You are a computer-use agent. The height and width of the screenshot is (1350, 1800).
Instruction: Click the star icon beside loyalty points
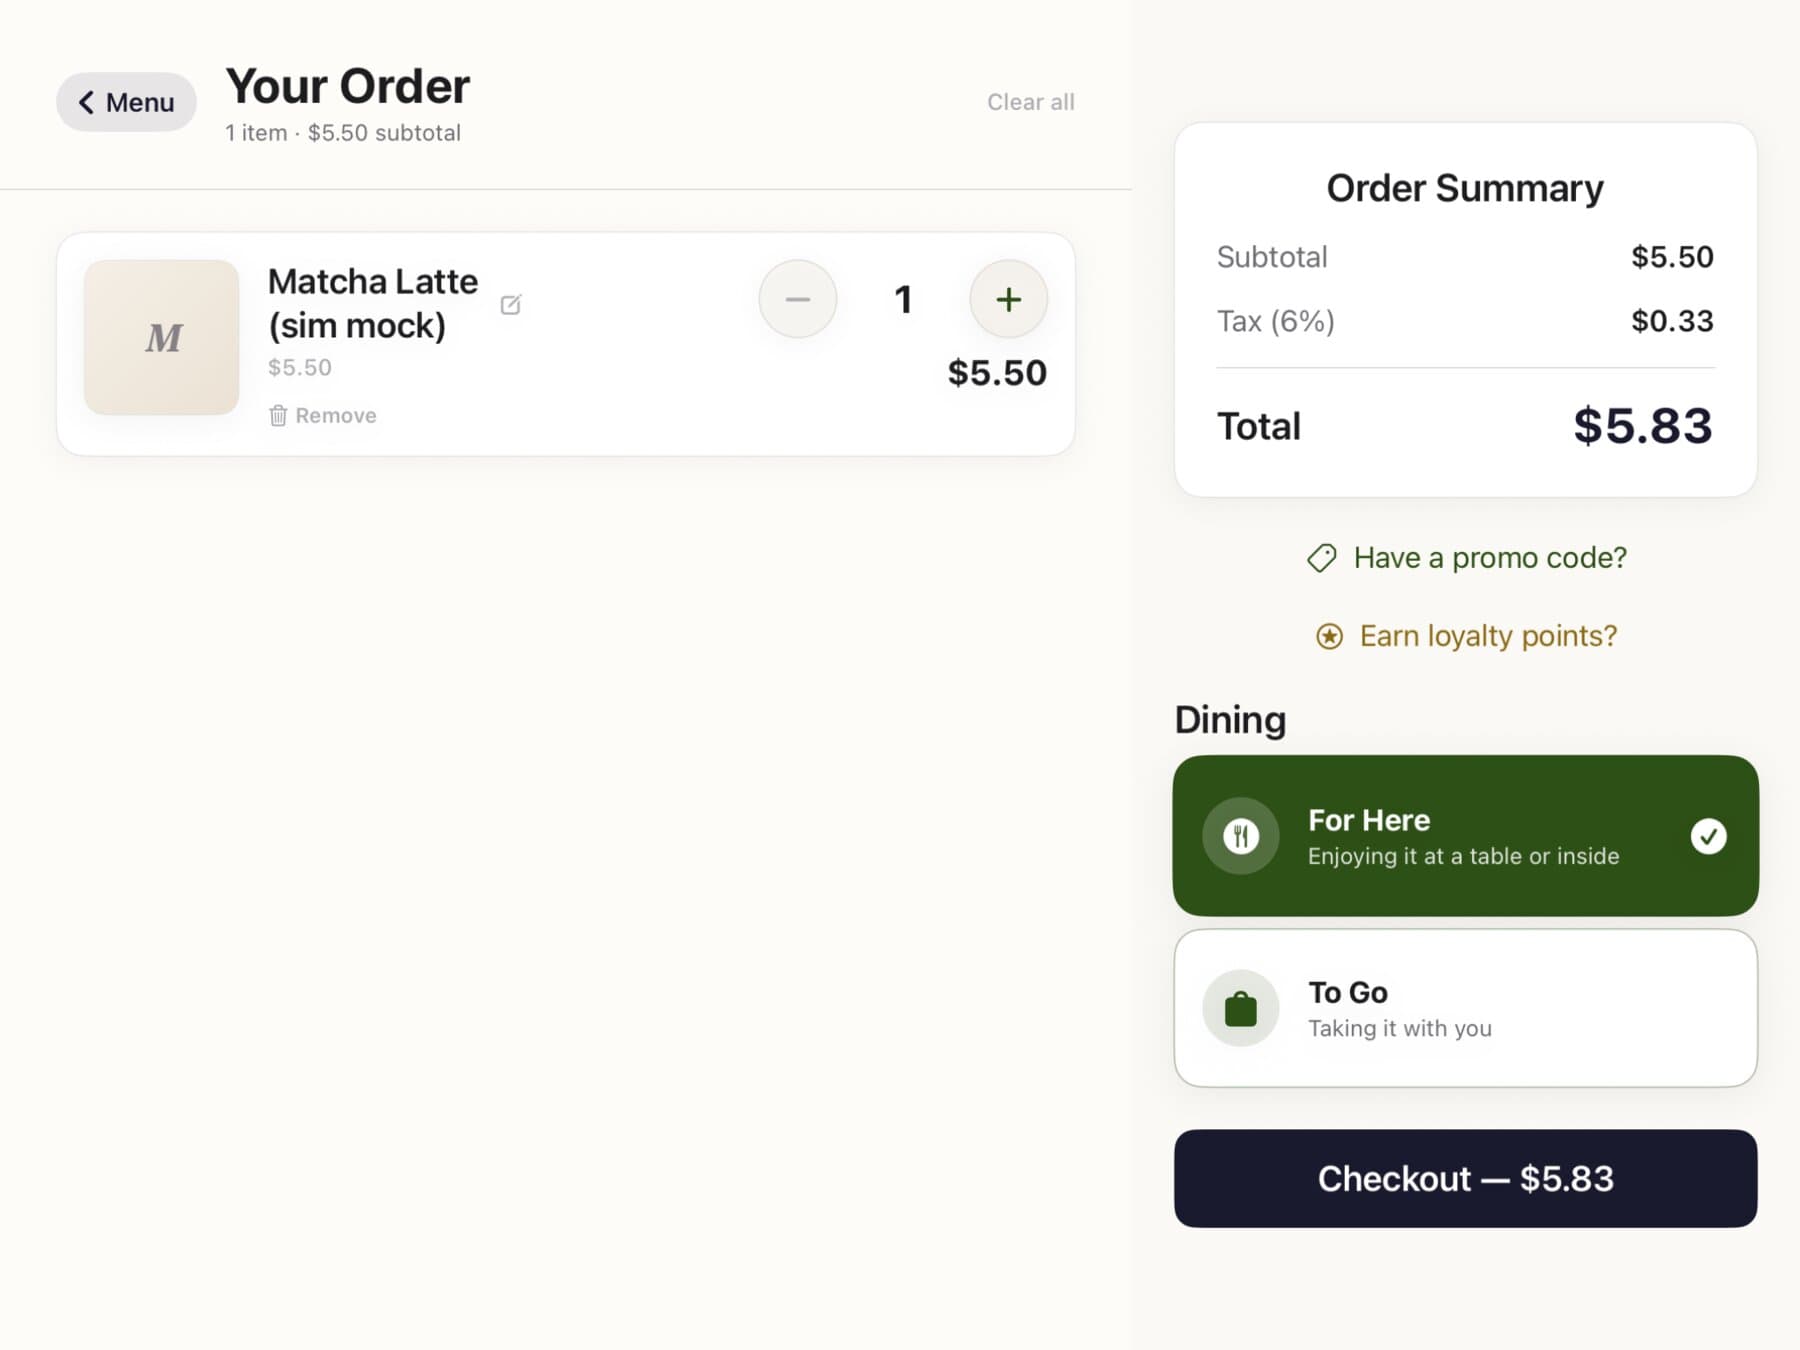click(1328, 636)
